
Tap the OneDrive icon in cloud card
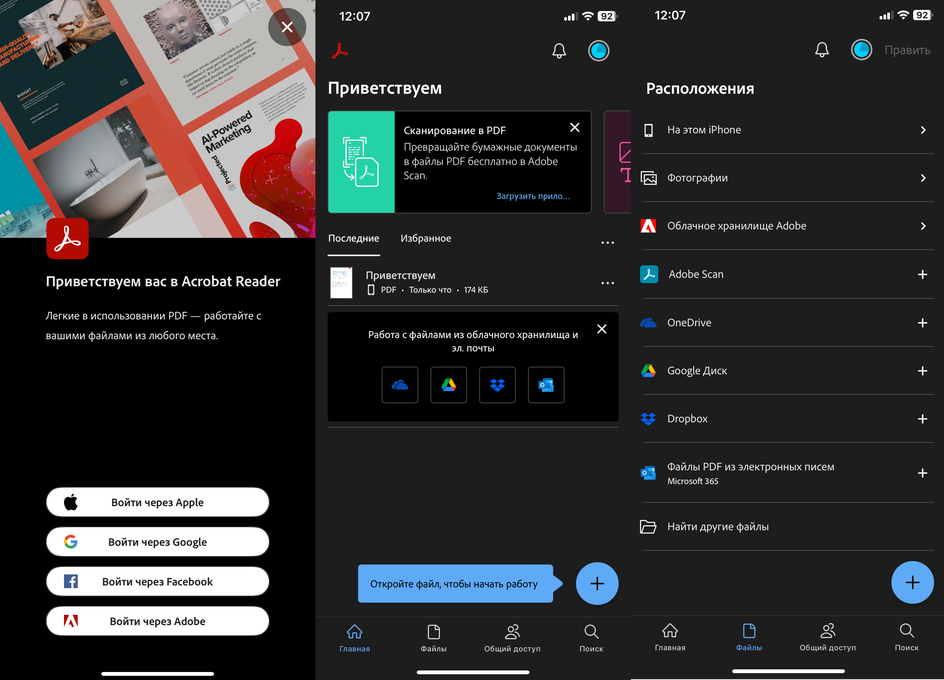pyautogui.click(x=400, y=385)
